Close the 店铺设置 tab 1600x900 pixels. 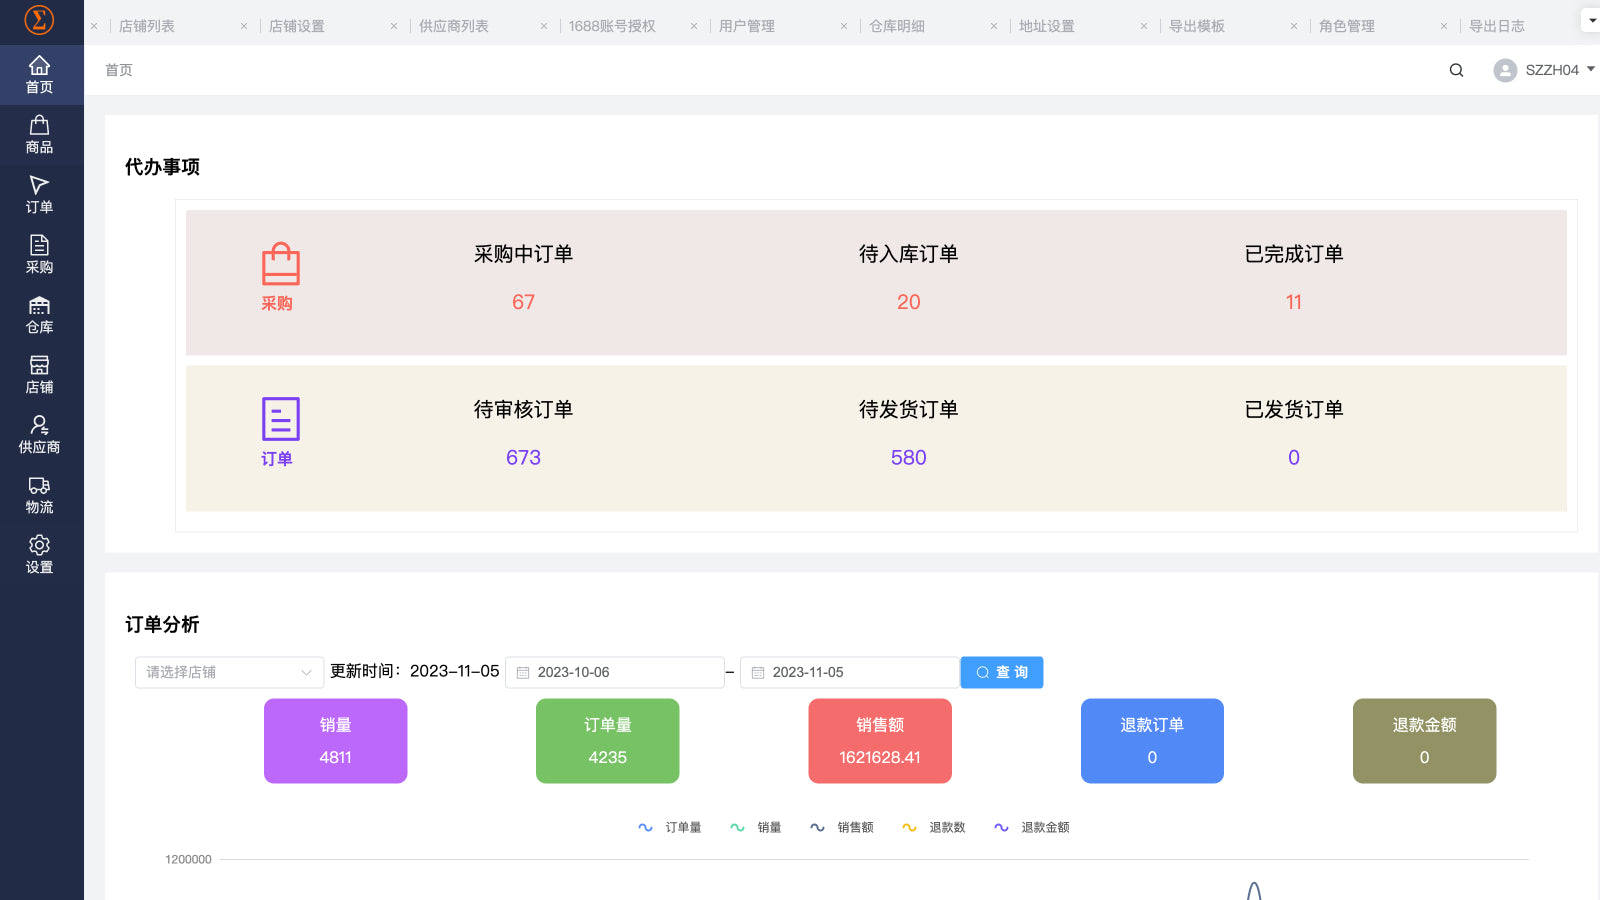pyautogui.click(x=394, y=26)
